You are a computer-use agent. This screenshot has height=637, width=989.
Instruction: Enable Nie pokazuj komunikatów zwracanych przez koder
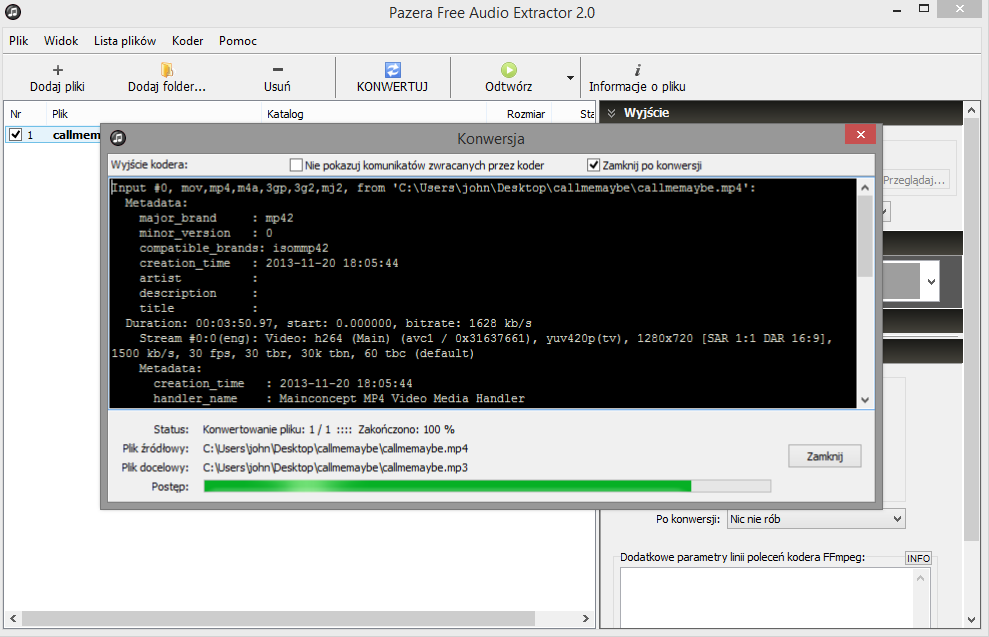tap(296, 165)
